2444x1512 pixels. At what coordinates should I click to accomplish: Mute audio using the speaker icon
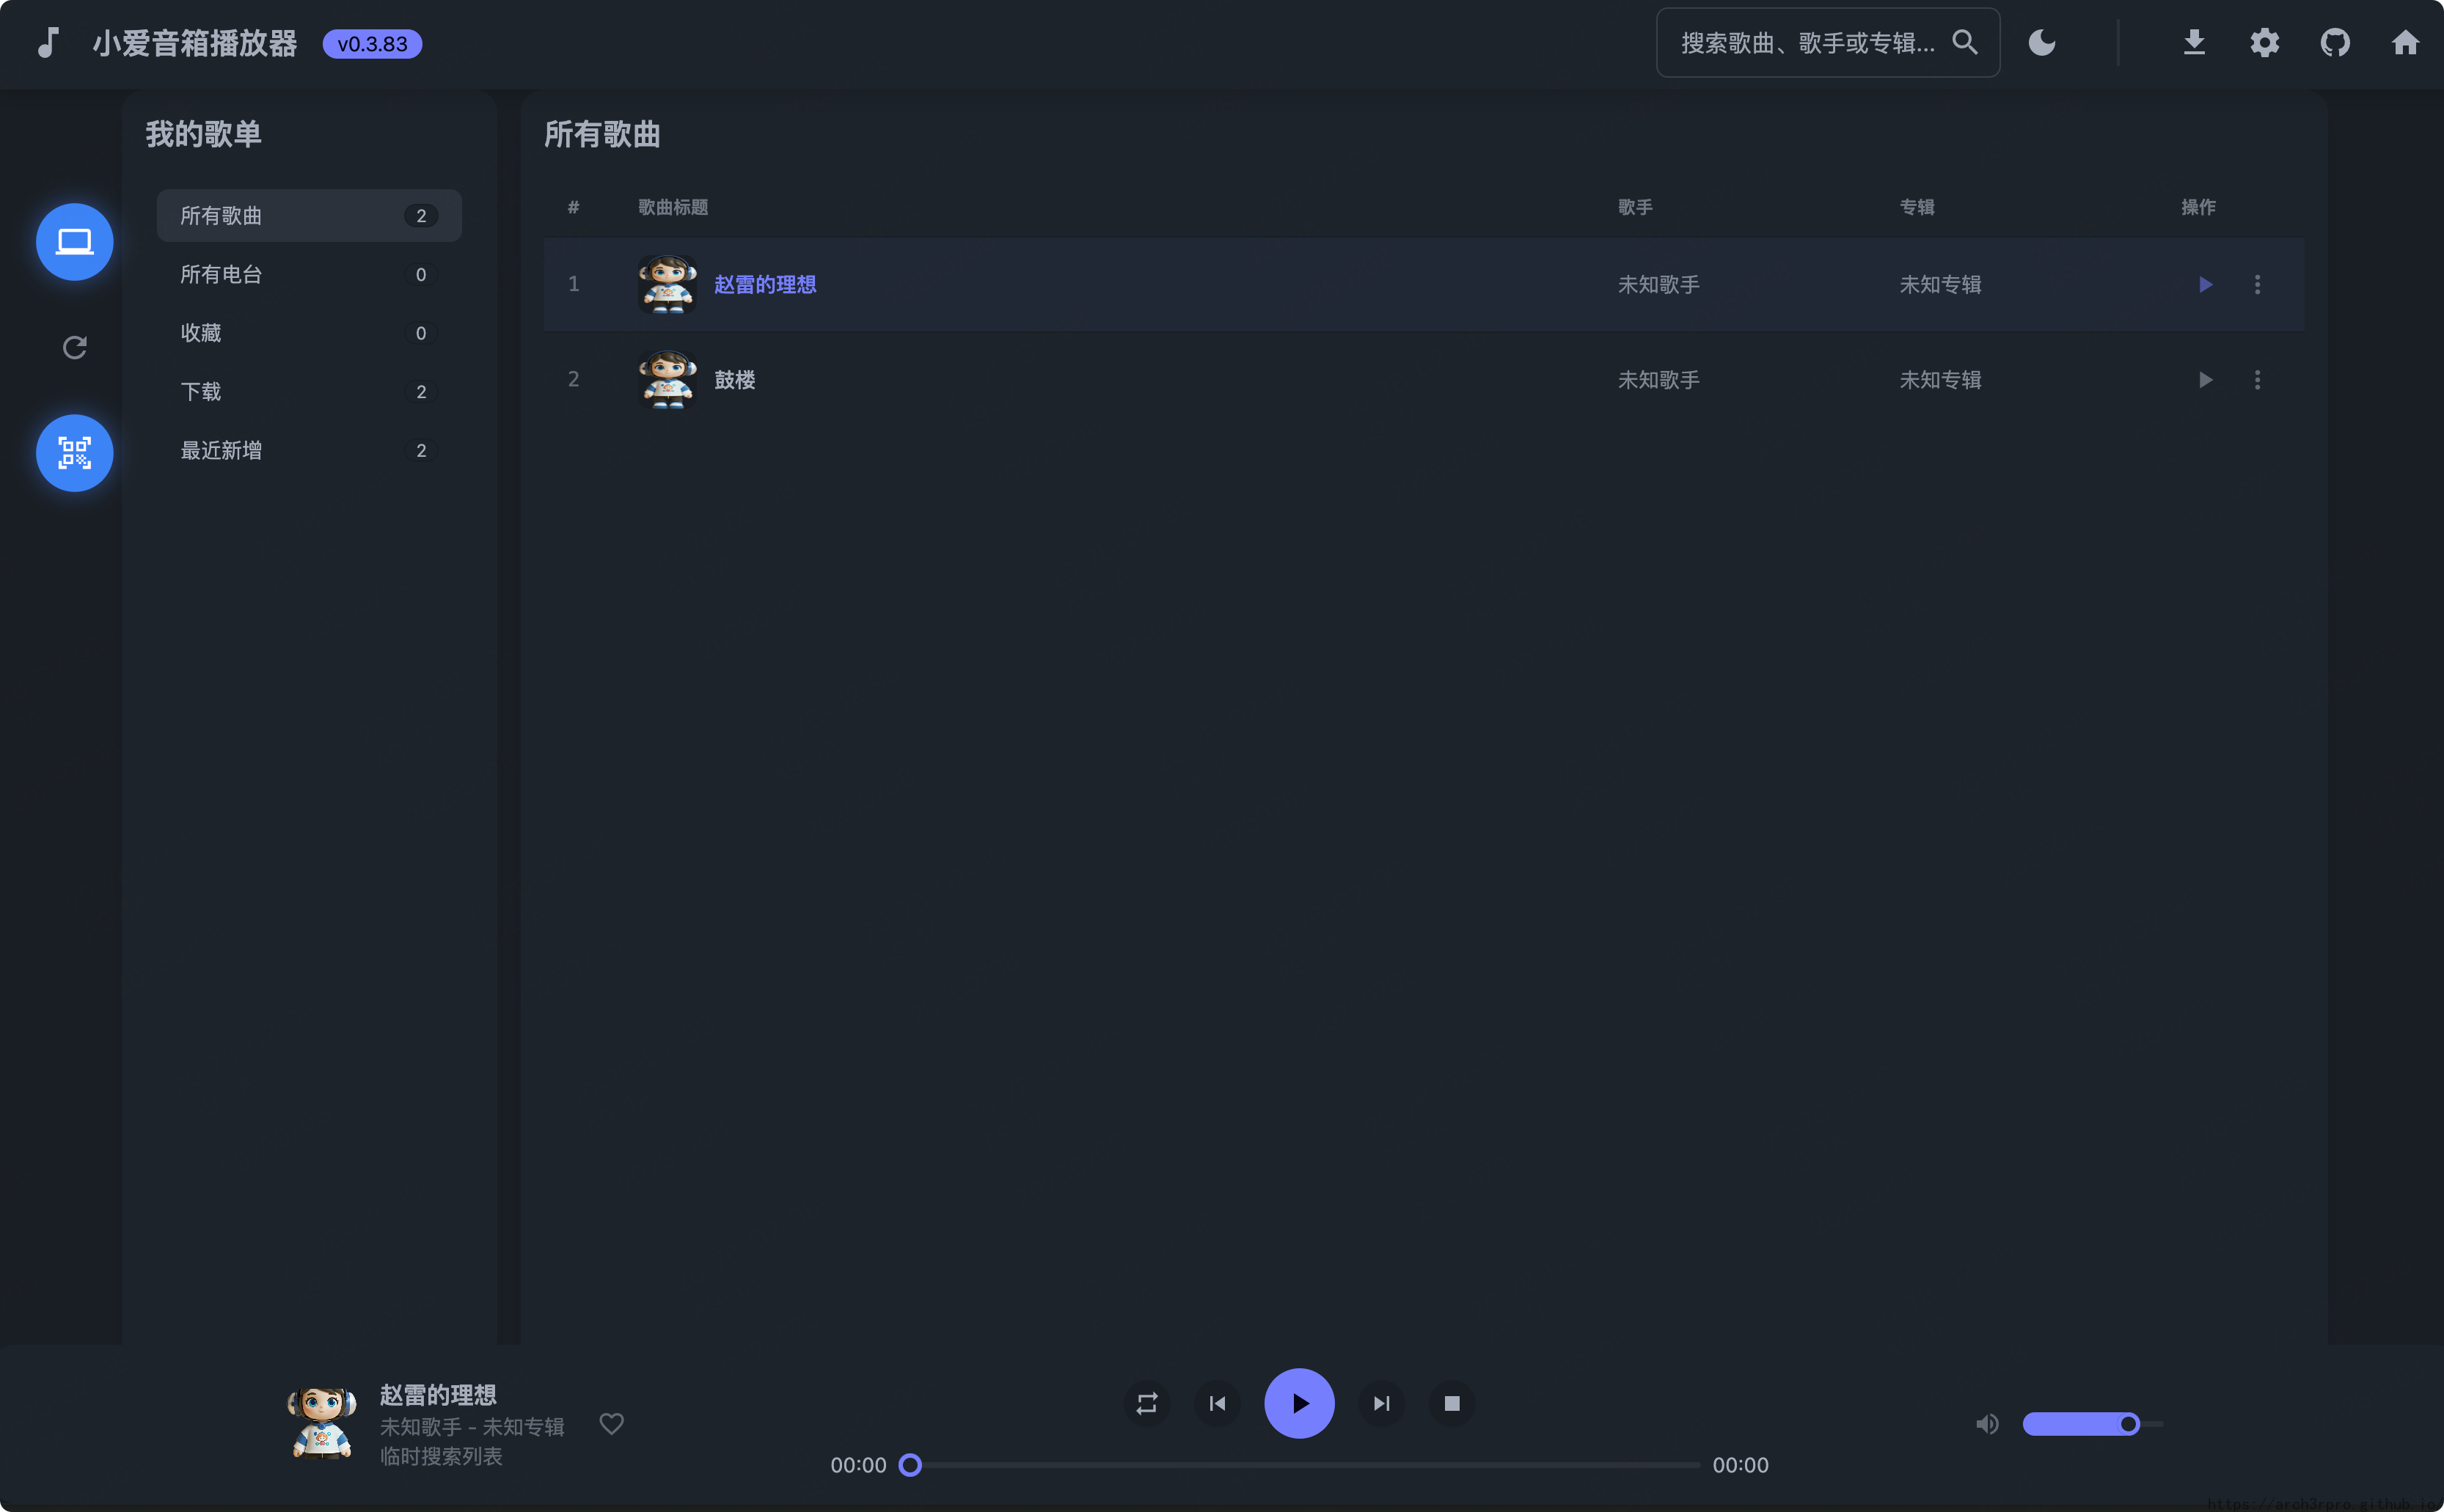[x=1986, y=1423]
